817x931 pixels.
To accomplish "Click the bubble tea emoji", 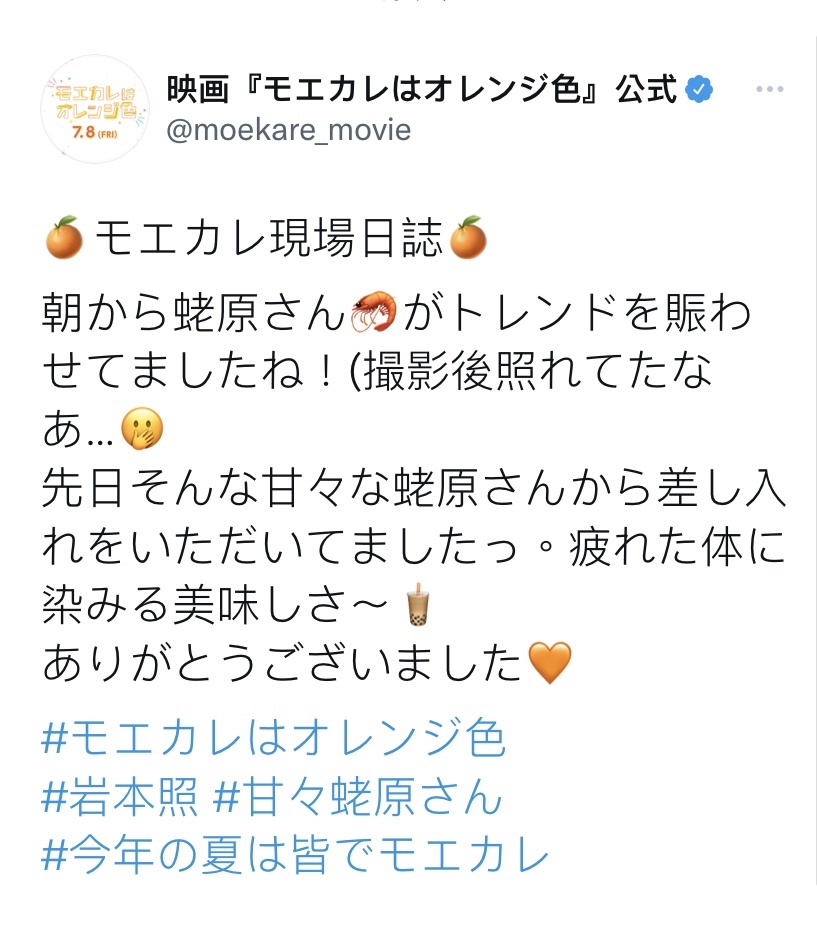I will (418, 604).
